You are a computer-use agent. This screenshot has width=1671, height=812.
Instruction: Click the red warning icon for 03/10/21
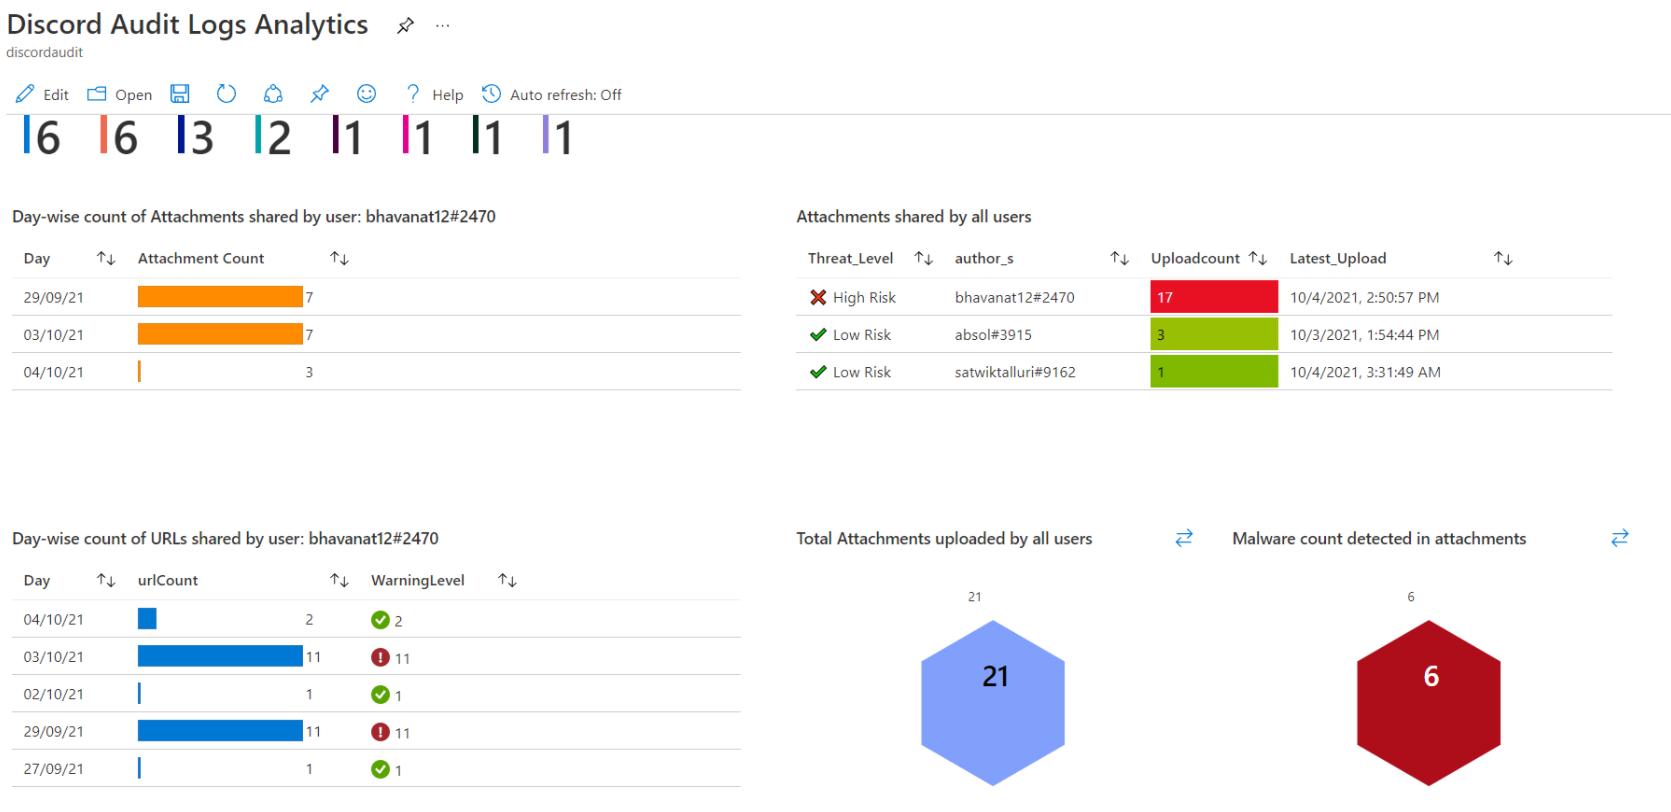pos(380,657)
